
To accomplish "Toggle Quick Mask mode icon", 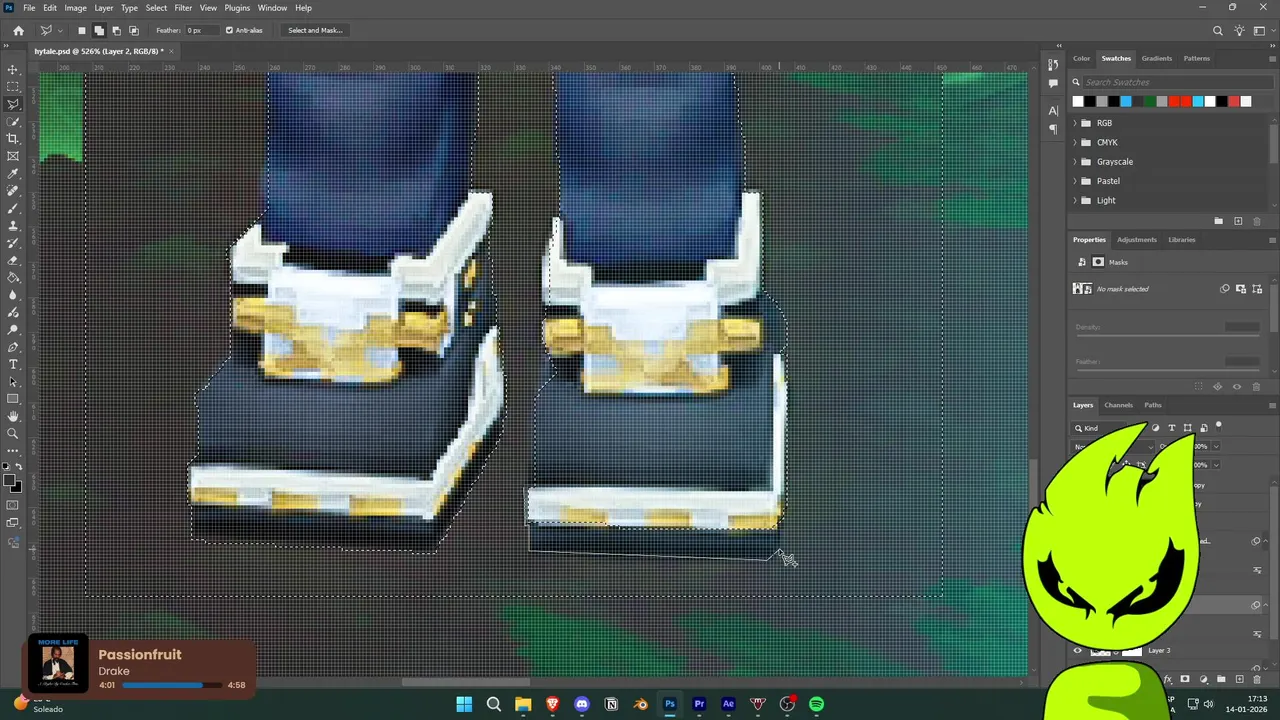I will (x=13, y=506).
